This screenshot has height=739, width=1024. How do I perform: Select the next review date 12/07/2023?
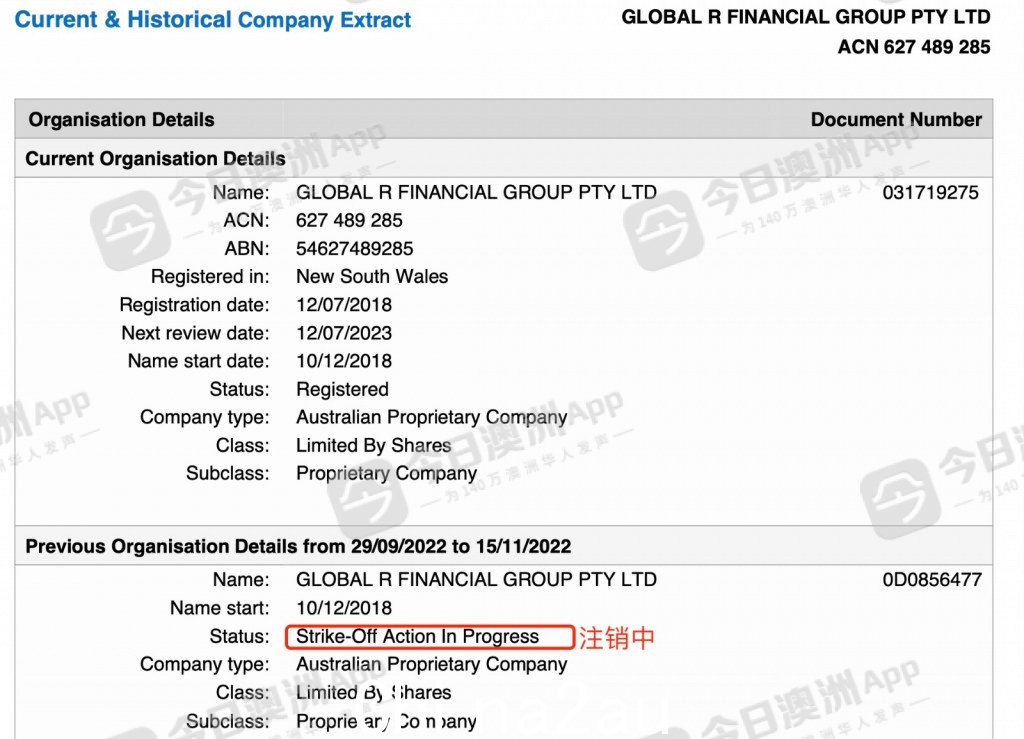tap(344, 333)
